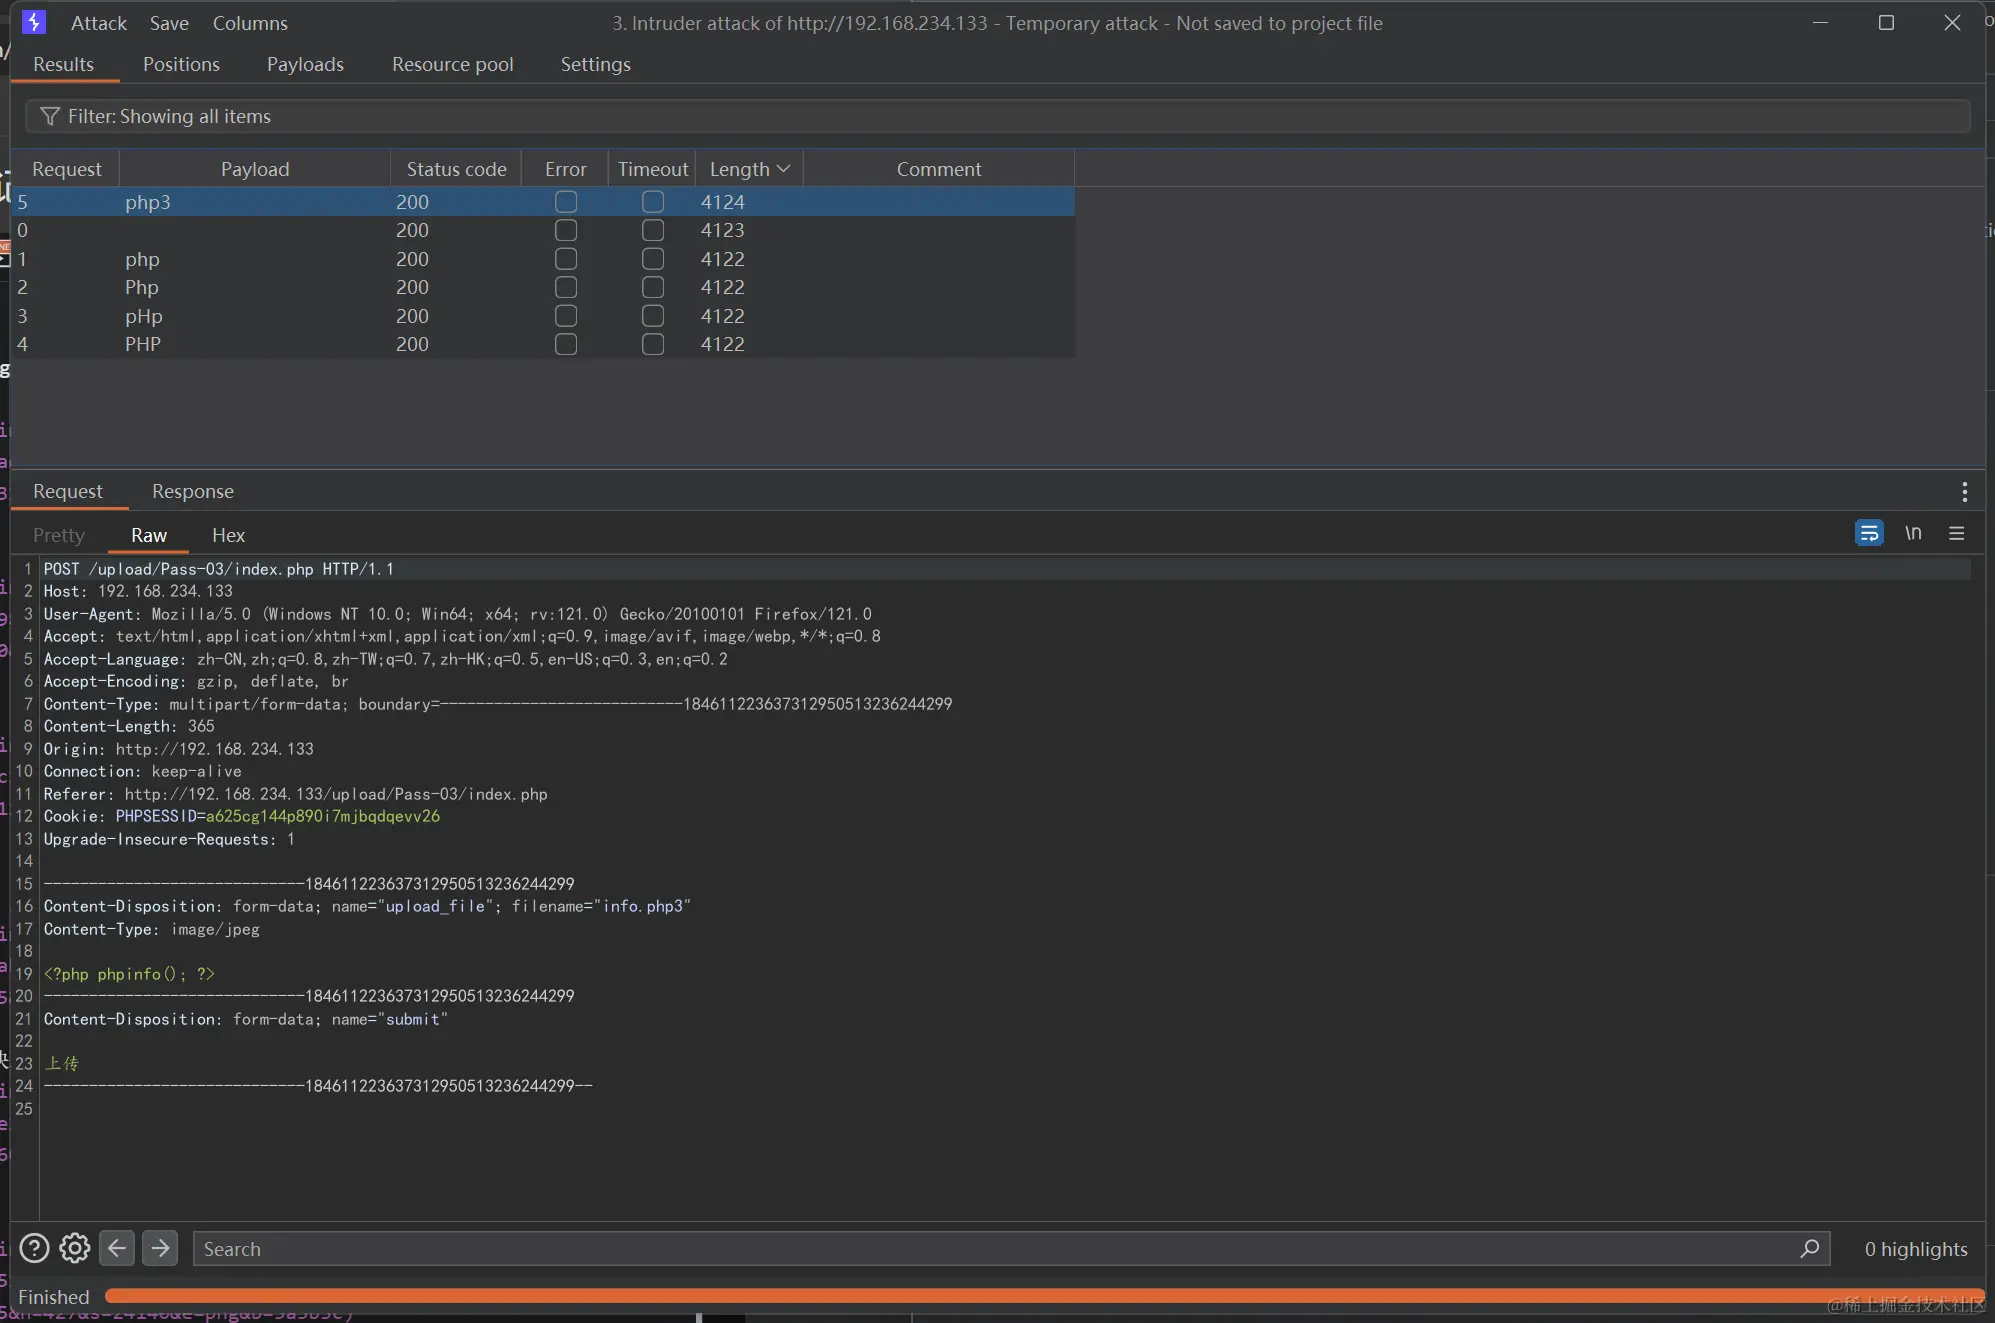This screenshot has width=1995, height=1323.
Task: Close the Intruder attack window
Action: [x=1952, y=22]
